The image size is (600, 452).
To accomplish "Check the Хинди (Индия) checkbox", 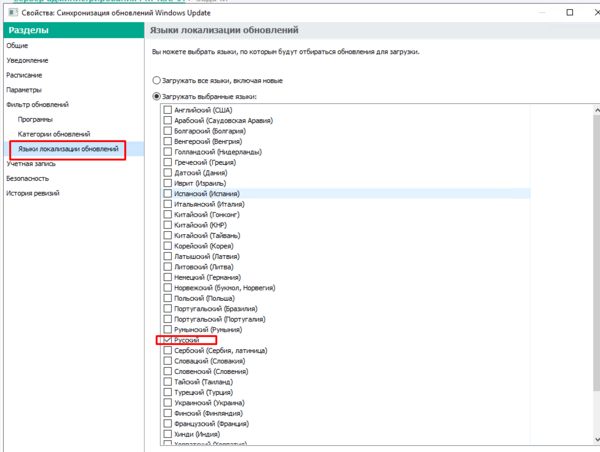I will pyautogui.click(x=168, y=434).
